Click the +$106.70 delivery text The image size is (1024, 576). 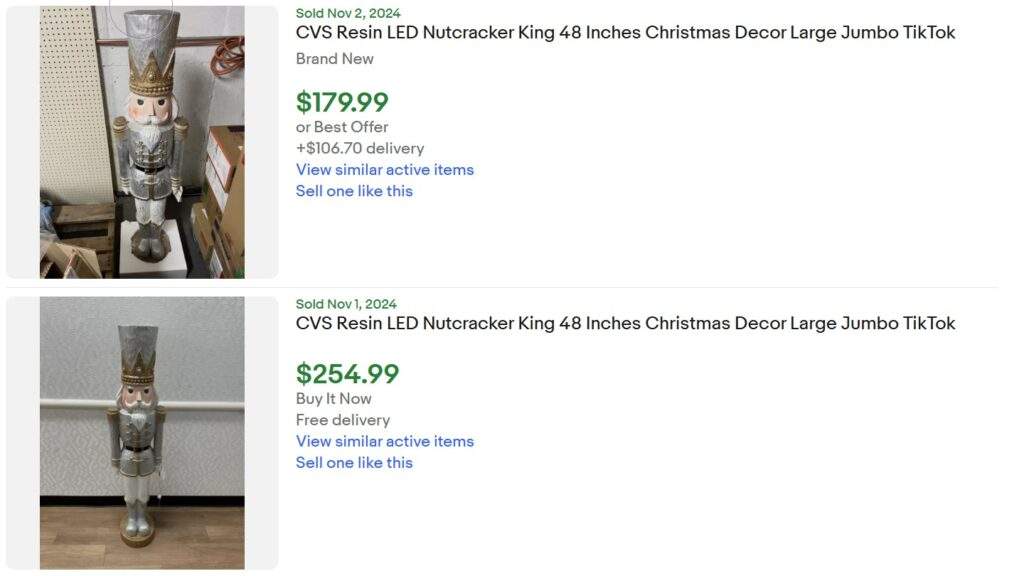click(359, 147)
